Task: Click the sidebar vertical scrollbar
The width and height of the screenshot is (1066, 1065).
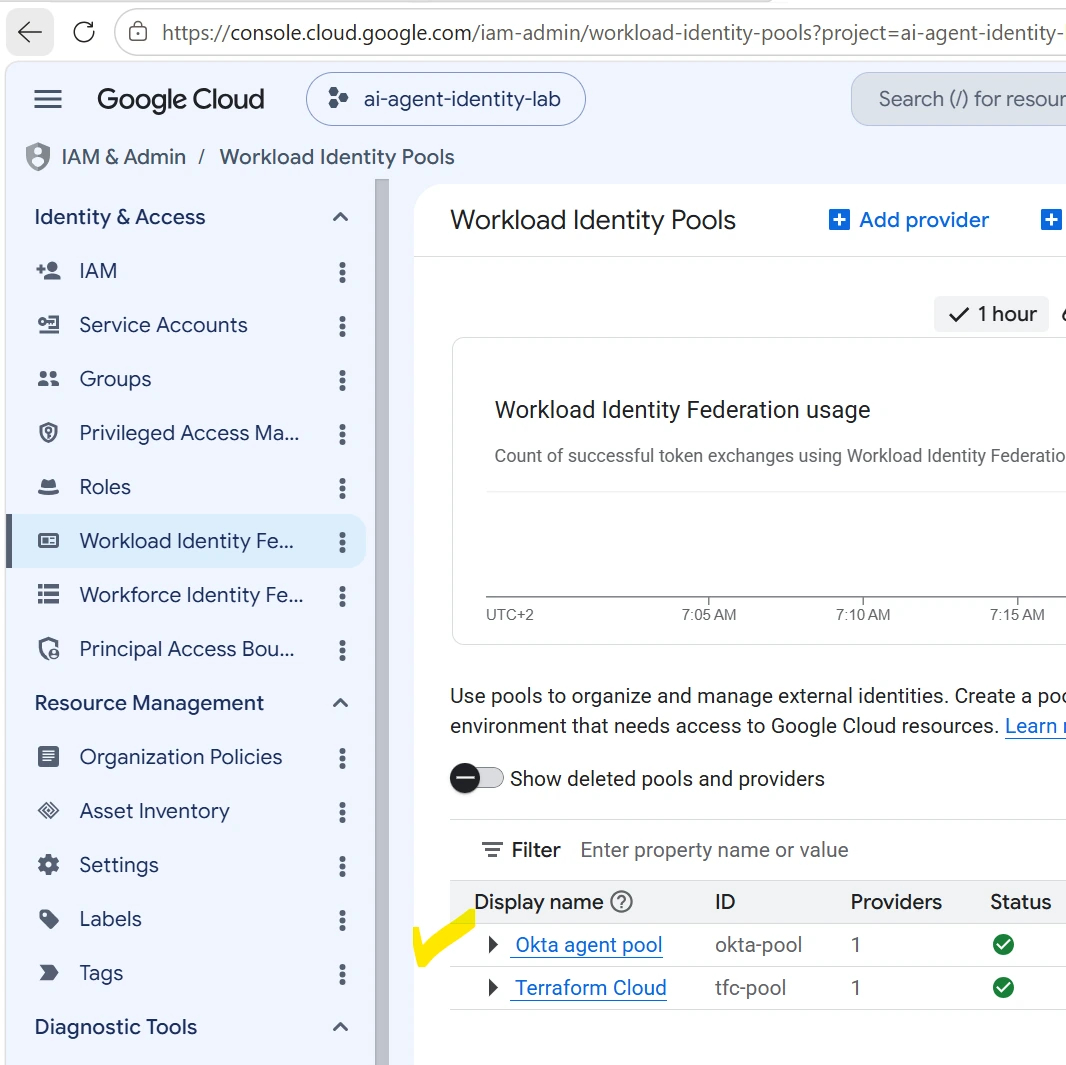Action: [x=382, y=622]
